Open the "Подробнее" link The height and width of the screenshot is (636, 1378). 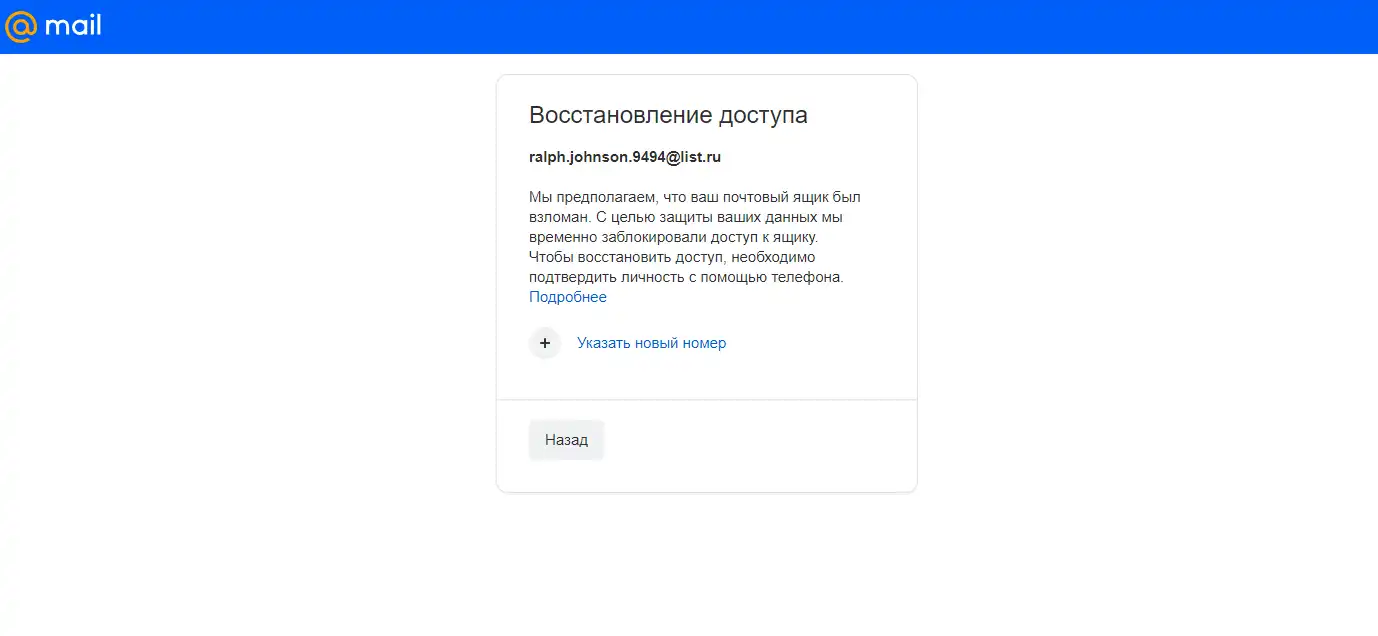click(x=567, y=297)
